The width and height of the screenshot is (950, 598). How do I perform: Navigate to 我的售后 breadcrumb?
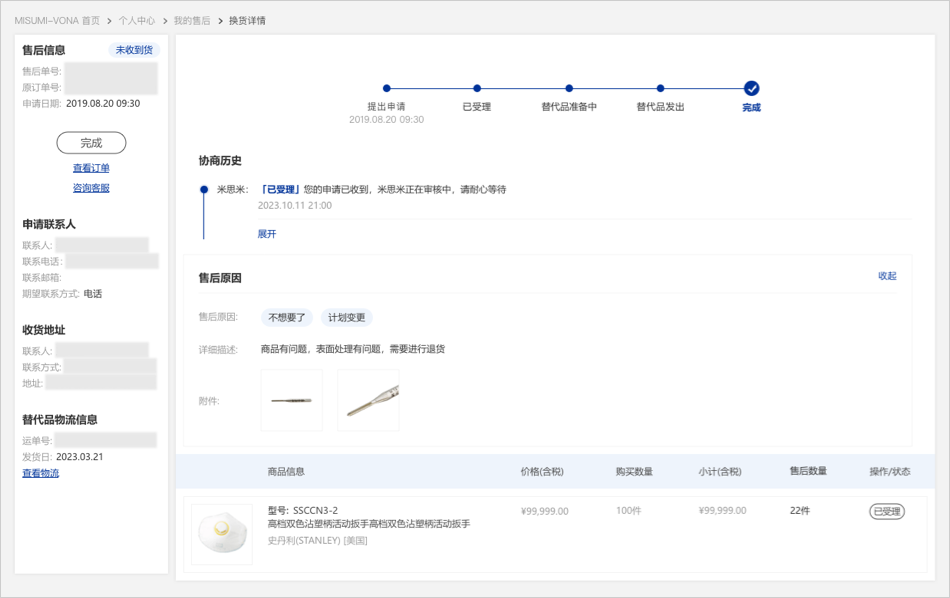tap(192, 20)
